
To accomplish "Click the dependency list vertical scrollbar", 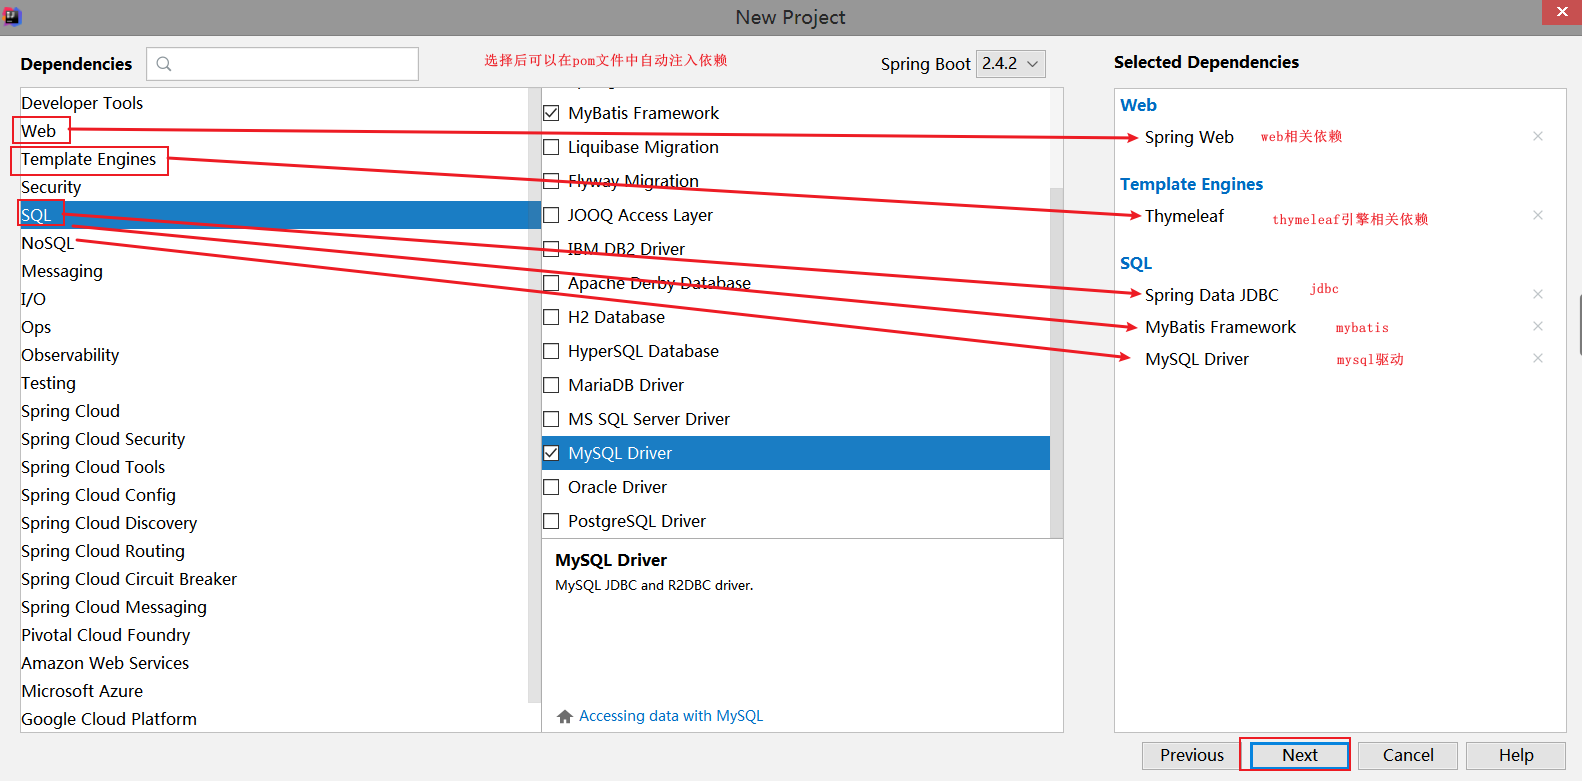I will tap(1056, 362).
